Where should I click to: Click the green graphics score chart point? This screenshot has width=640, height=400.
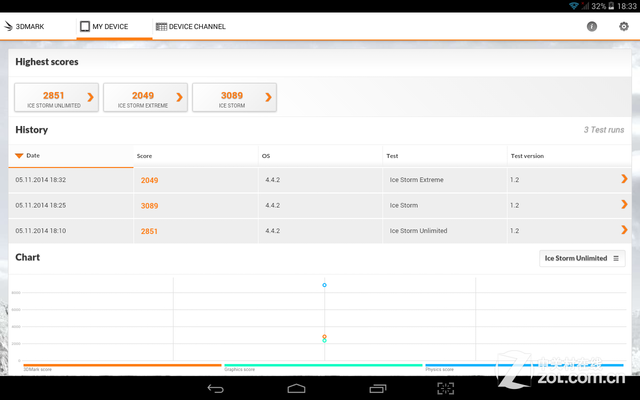pos(324,340)
